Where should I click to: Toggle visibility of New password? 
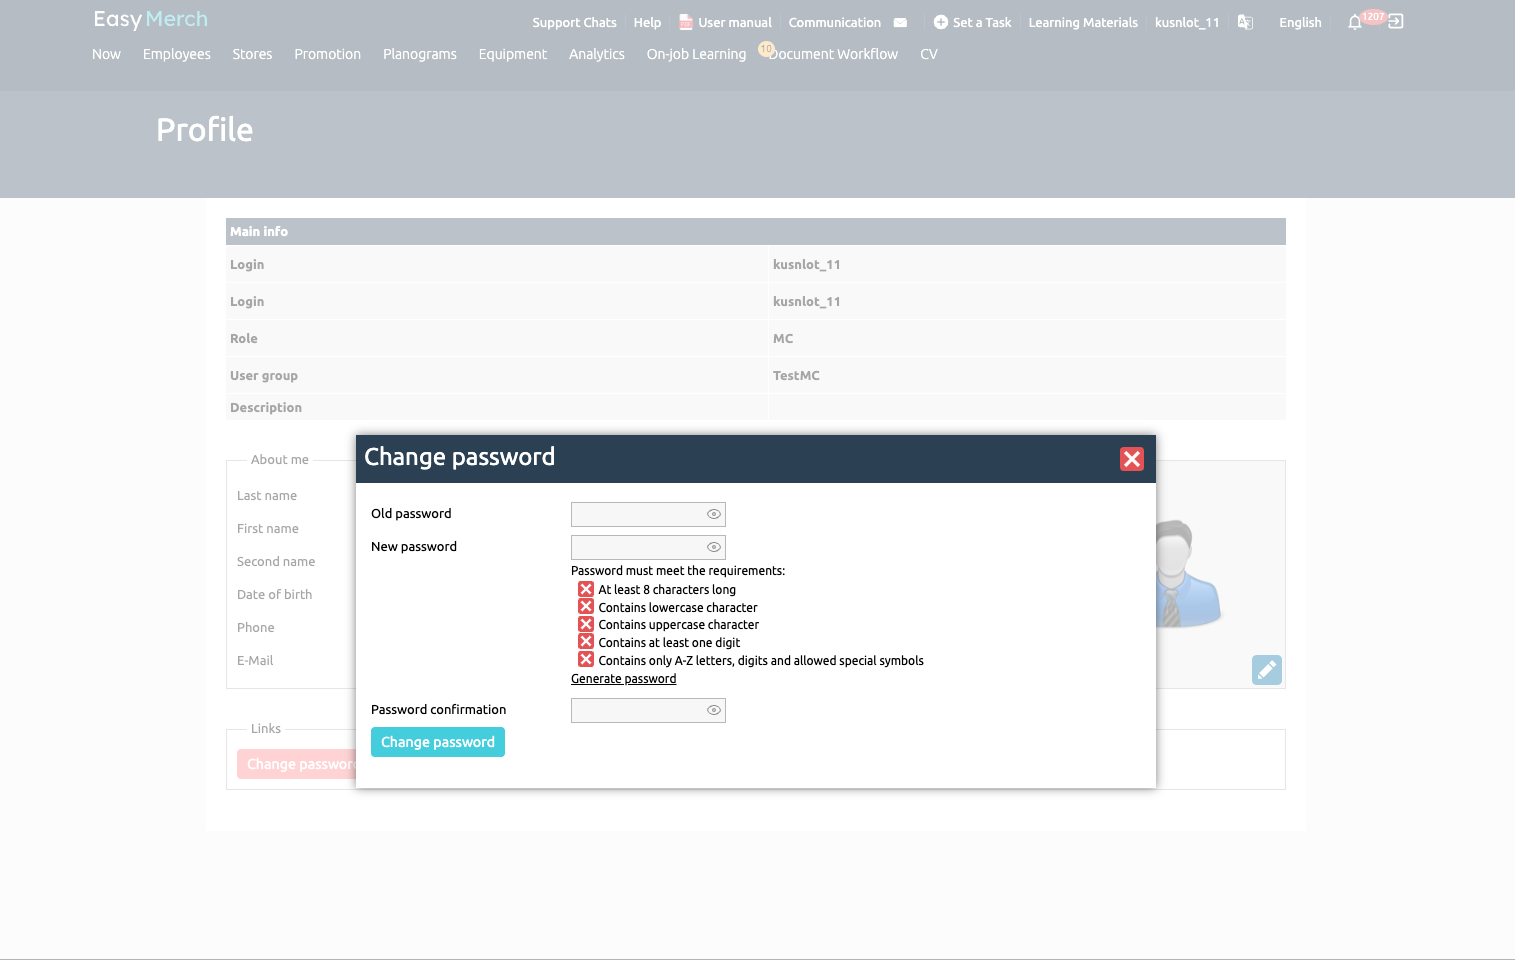713,547
